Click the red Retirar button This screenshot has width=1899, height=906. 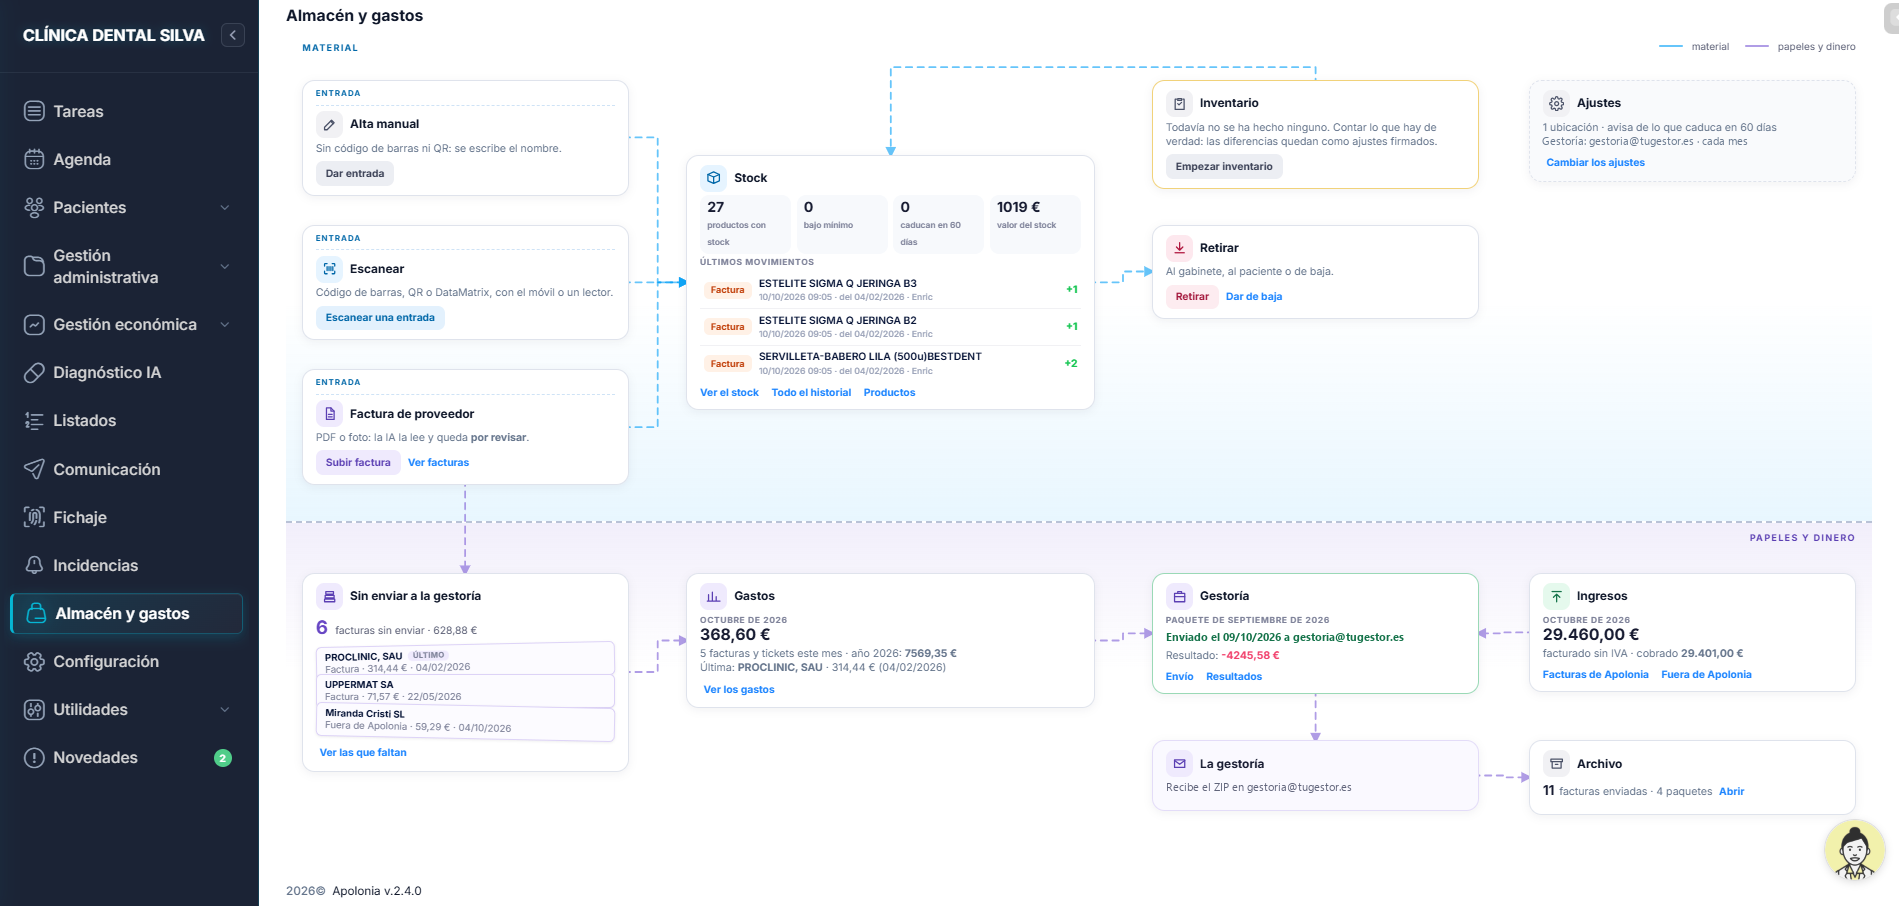coord(1192,296)
